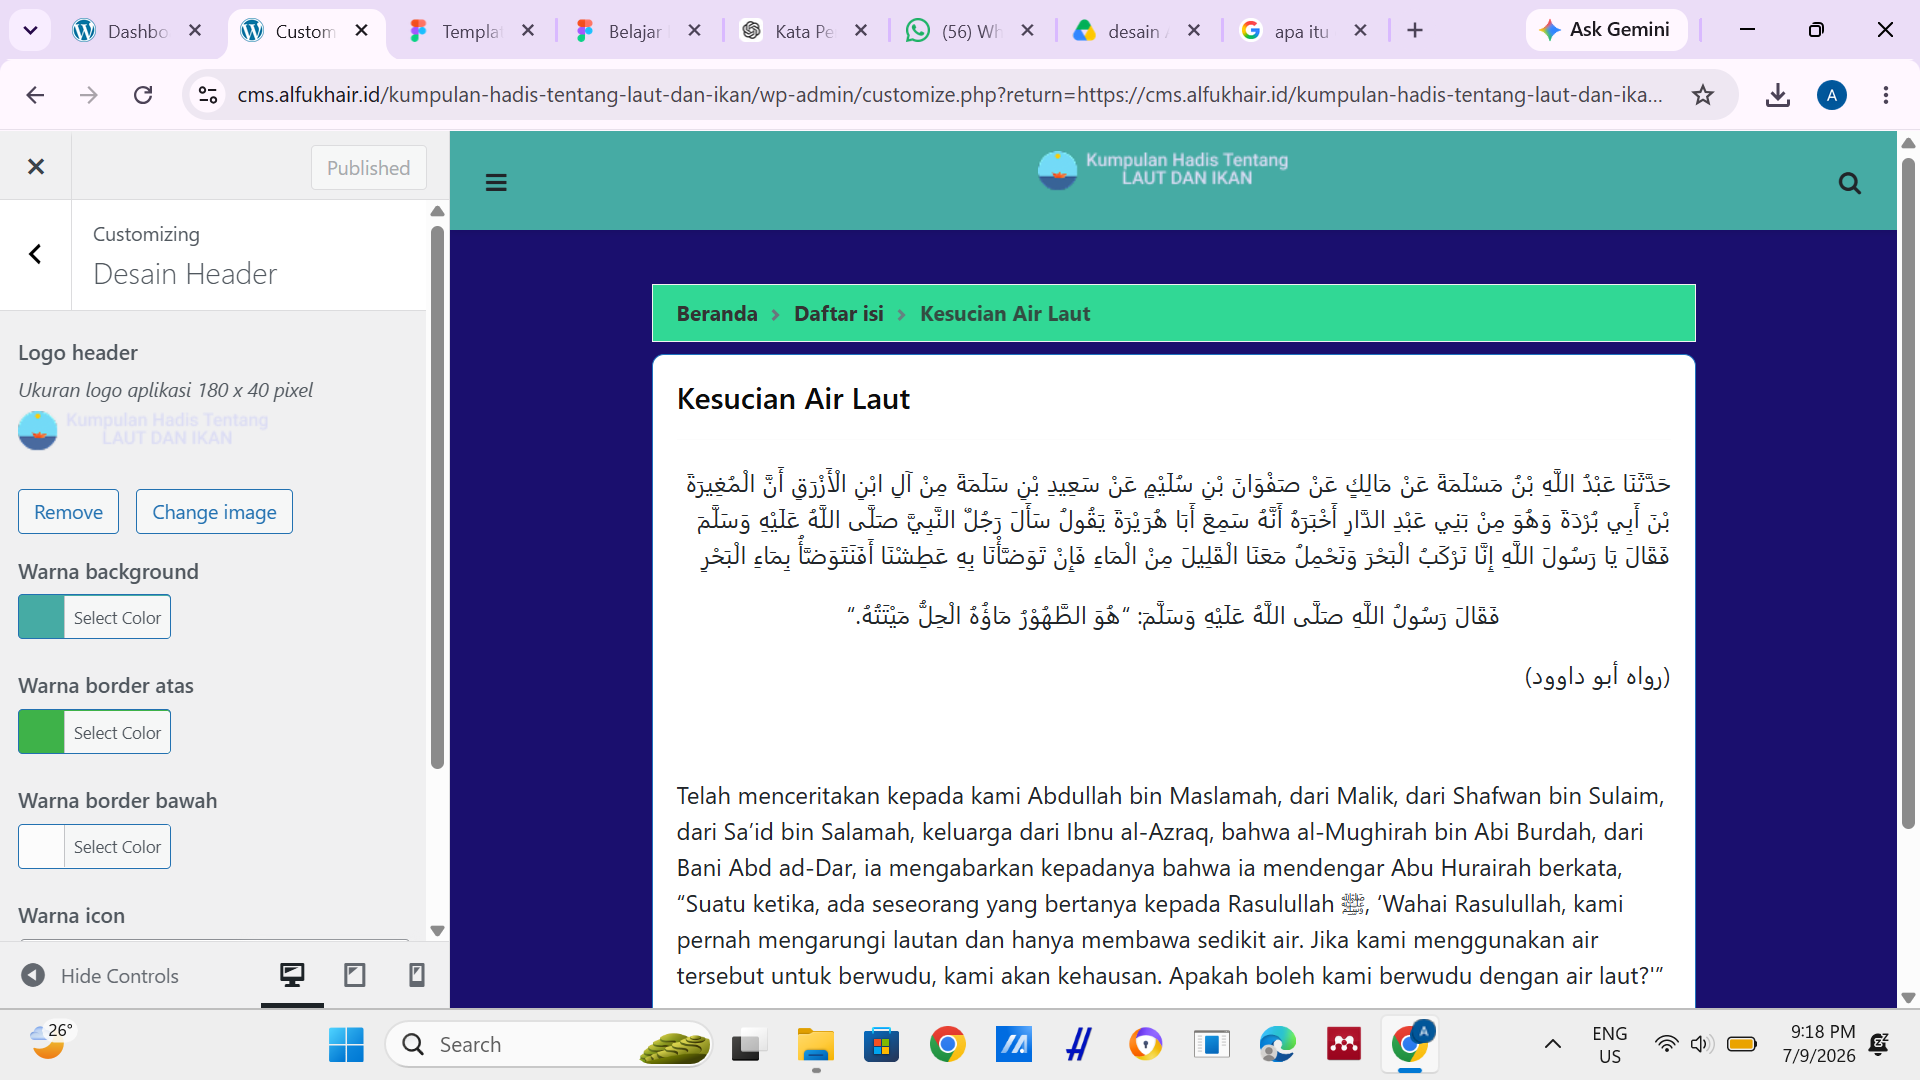Viewport: 1920px width, 1080px height.
Task: Open Microsoft Edge from taskbar
Action: click(1277, 1045)
